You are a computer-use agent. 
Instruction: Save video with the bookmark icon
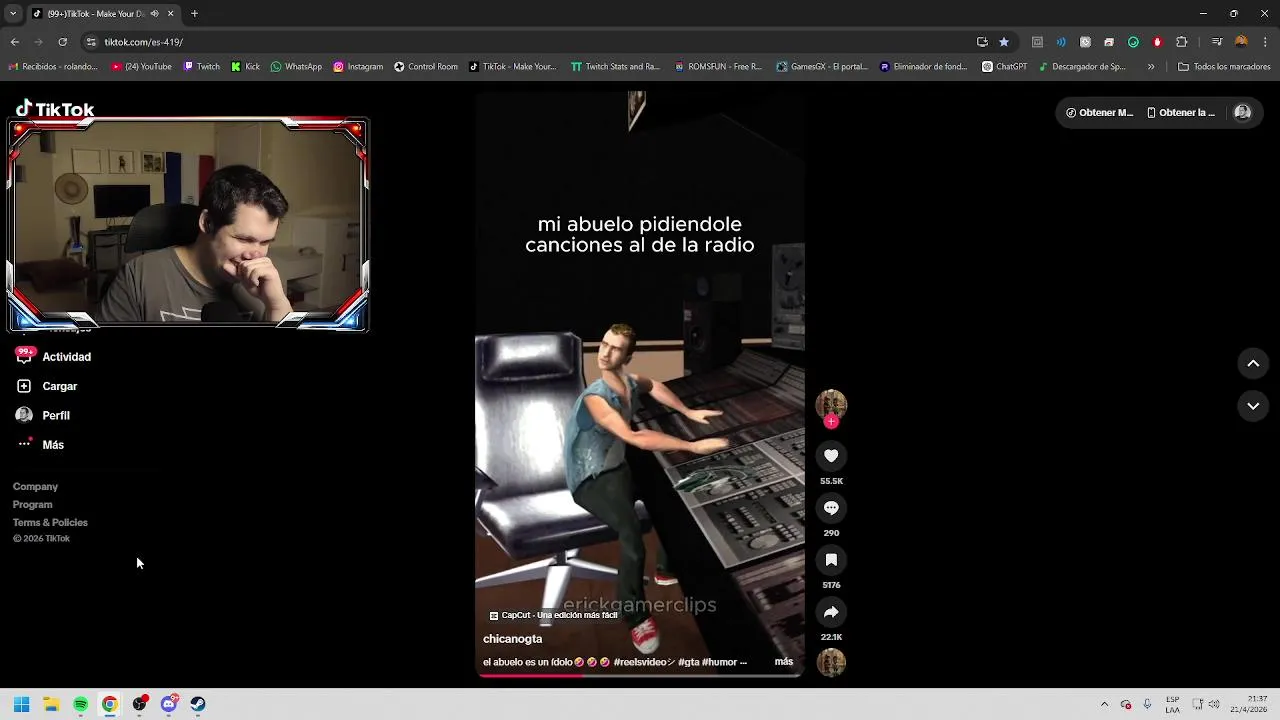[831, 560]
